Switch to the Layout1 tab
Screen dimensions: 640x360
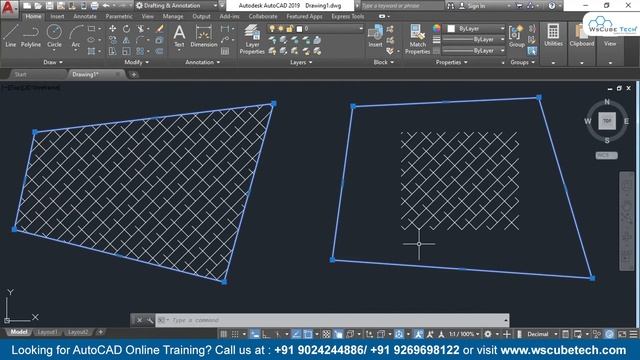point(47,332)
